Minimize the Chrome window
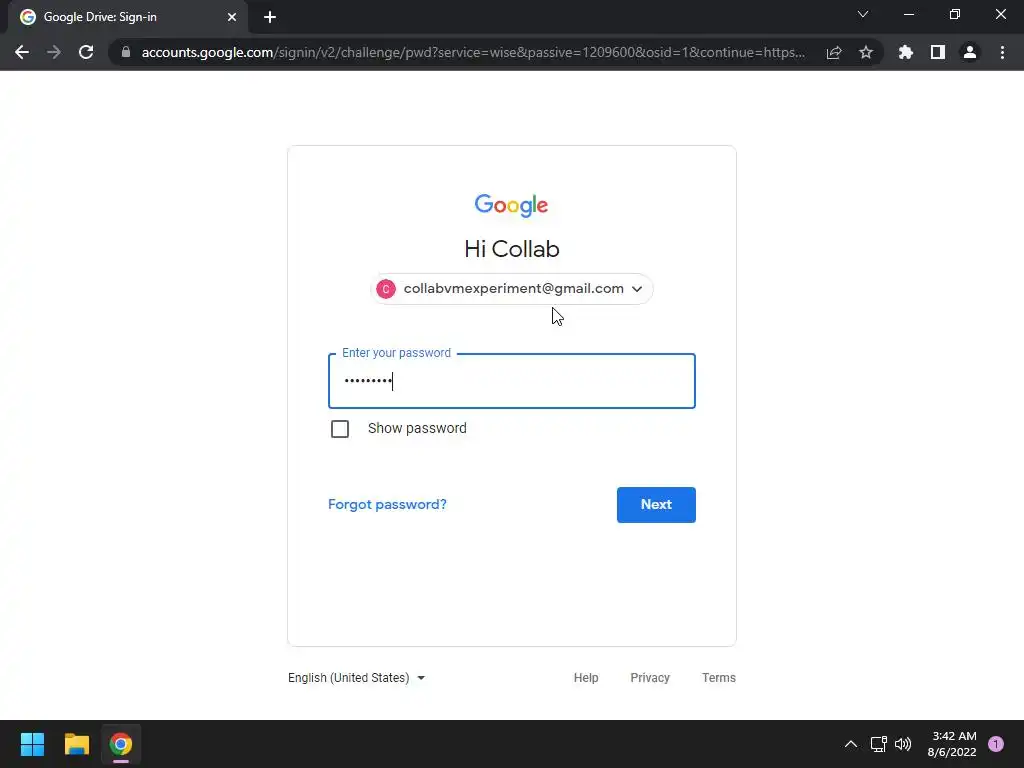Viewport: 1024px width, 768px height. pyautogui.click(x=908, y=14)
